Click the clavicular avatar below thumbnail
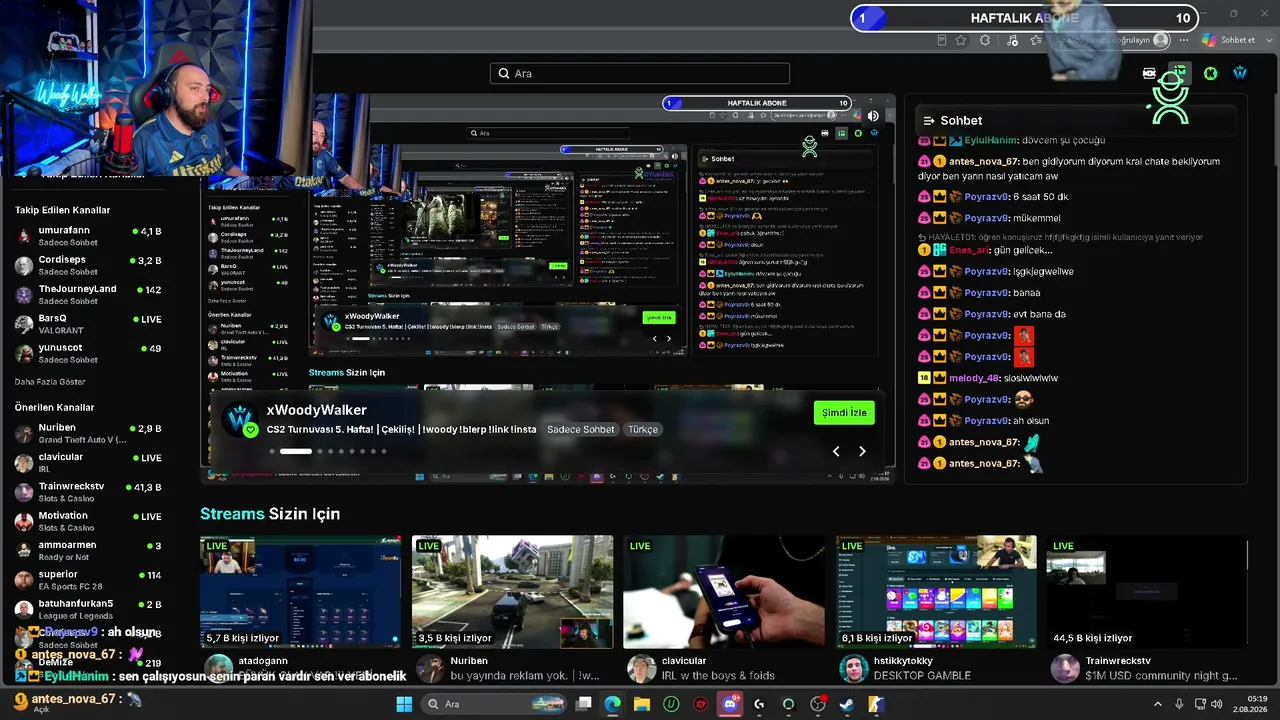The height and width of the screenshot is (720, 1280). (641, 668)
